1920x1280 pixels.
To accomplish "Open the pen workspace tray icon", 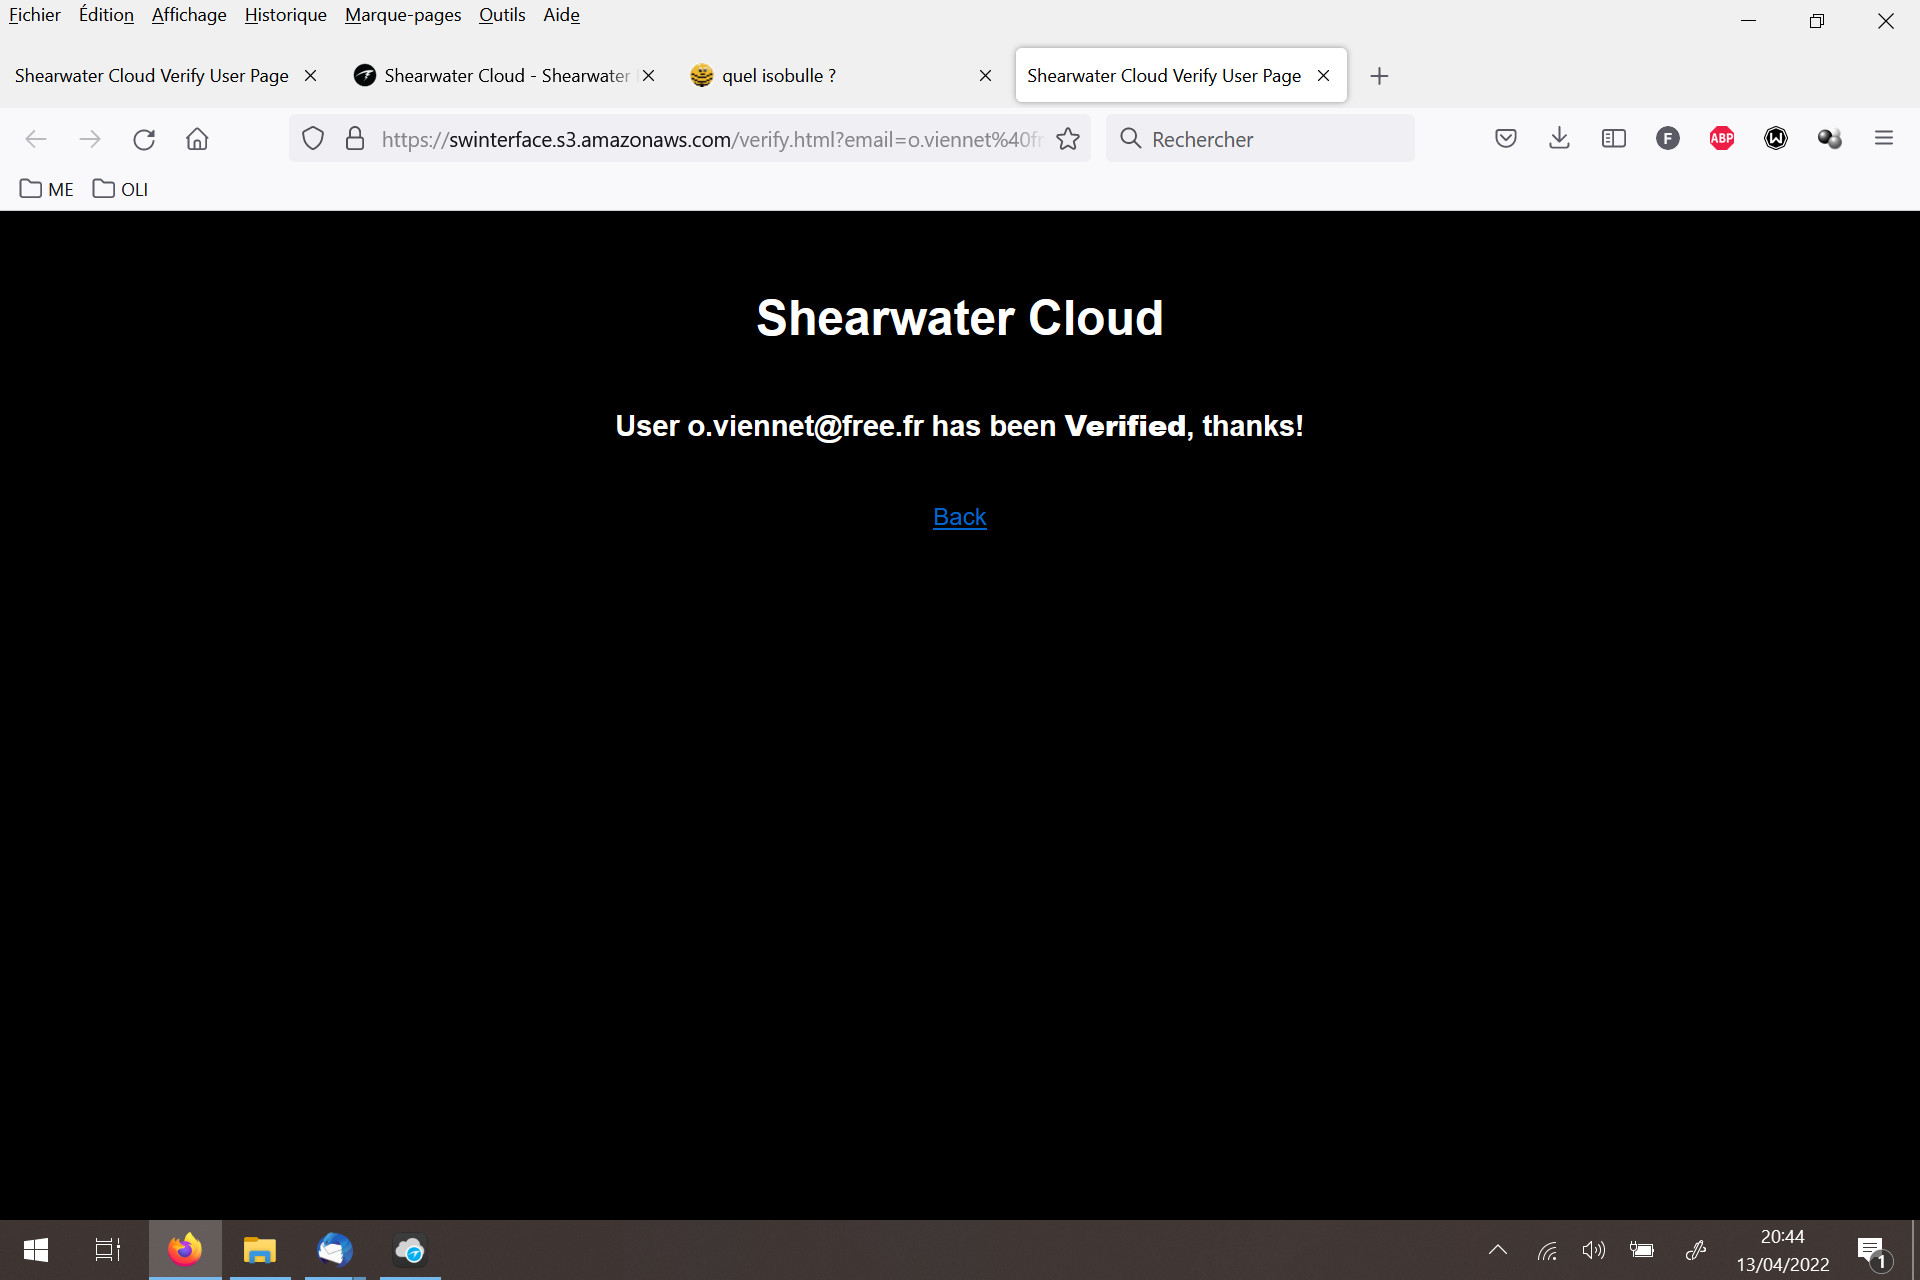I will tap(1696, 1250).
